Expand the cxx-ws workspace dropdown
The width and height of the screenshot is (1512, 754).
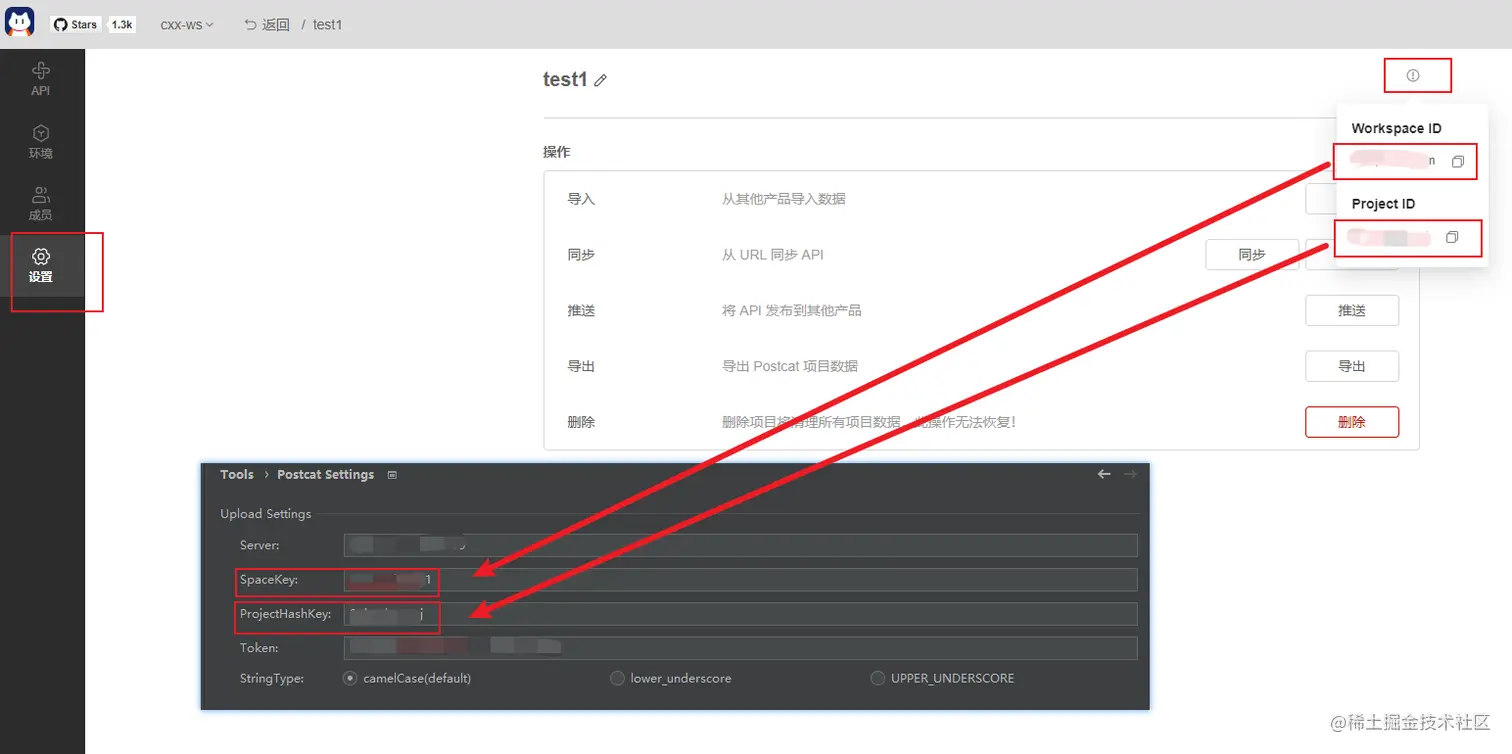(187, 24)
